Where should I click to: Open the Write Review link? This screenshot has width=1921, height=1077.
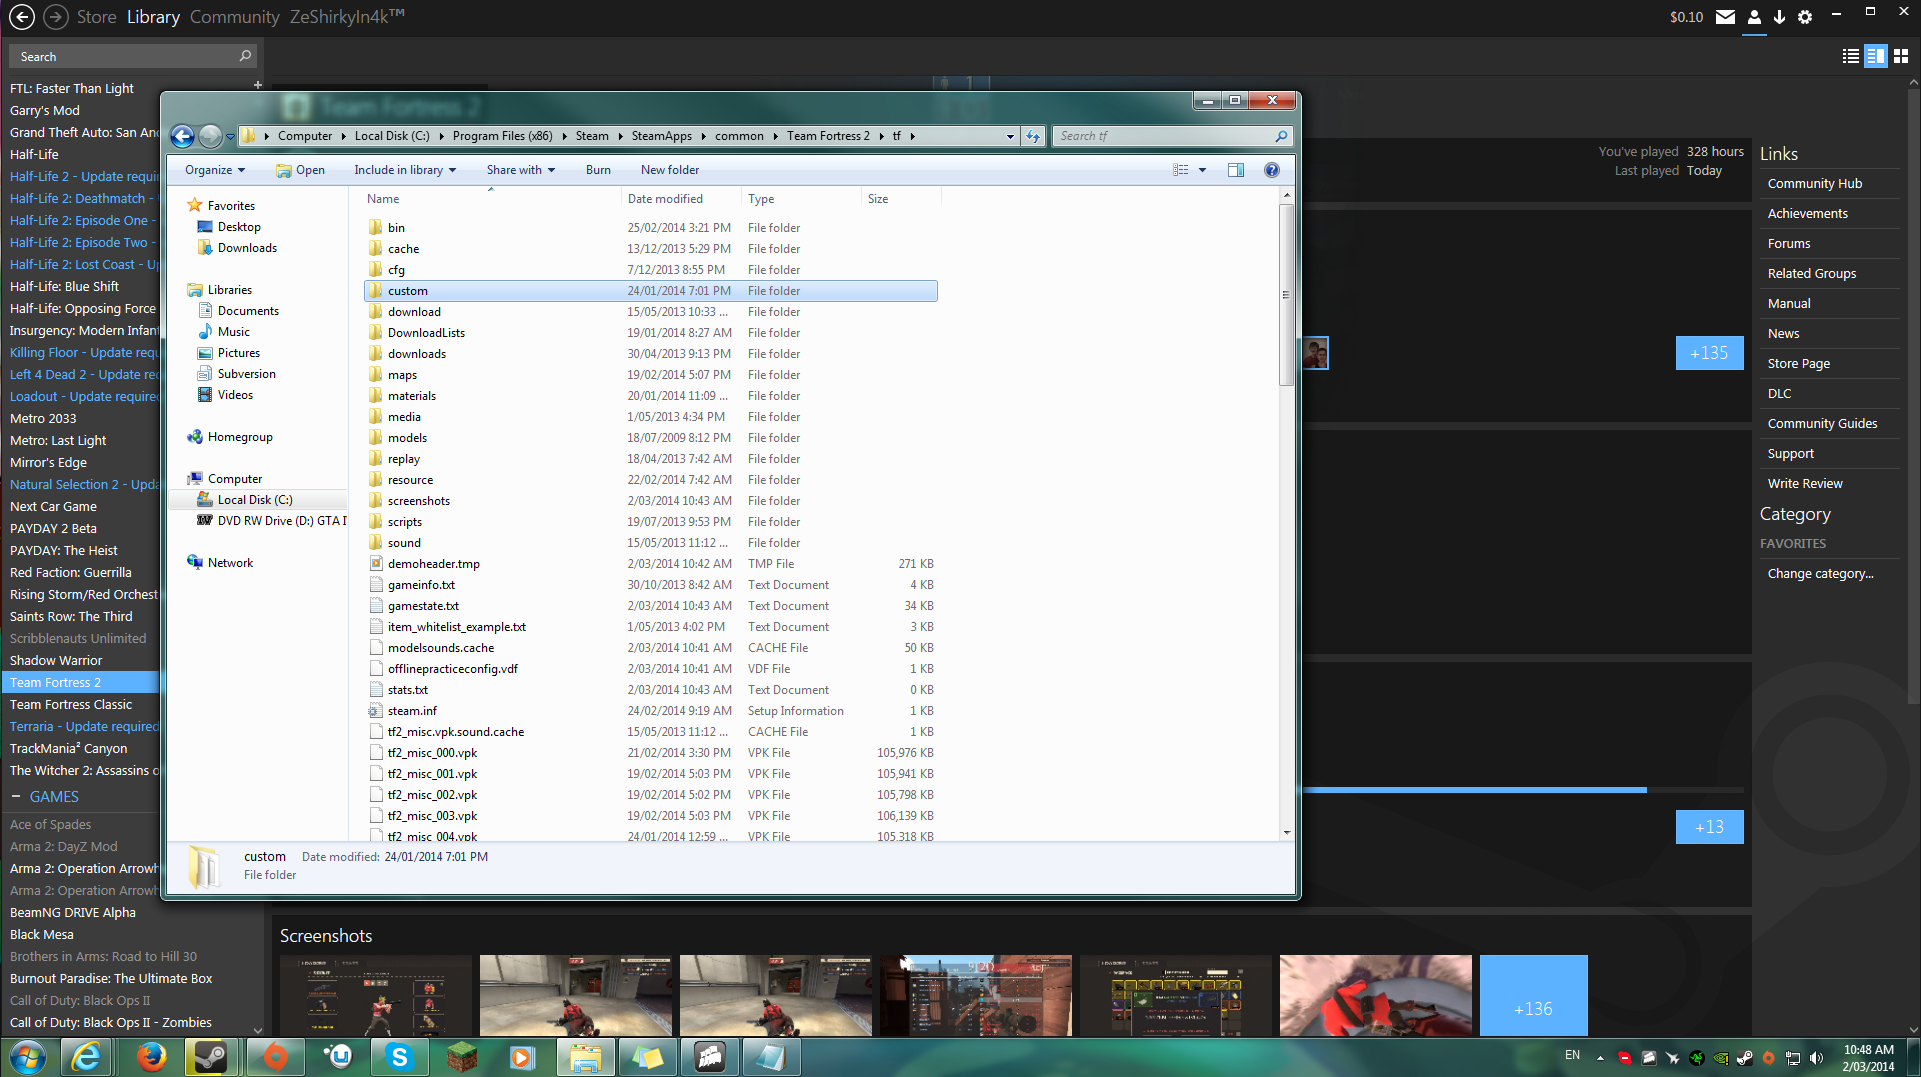pyautogui.click(x=1805, y=484)
